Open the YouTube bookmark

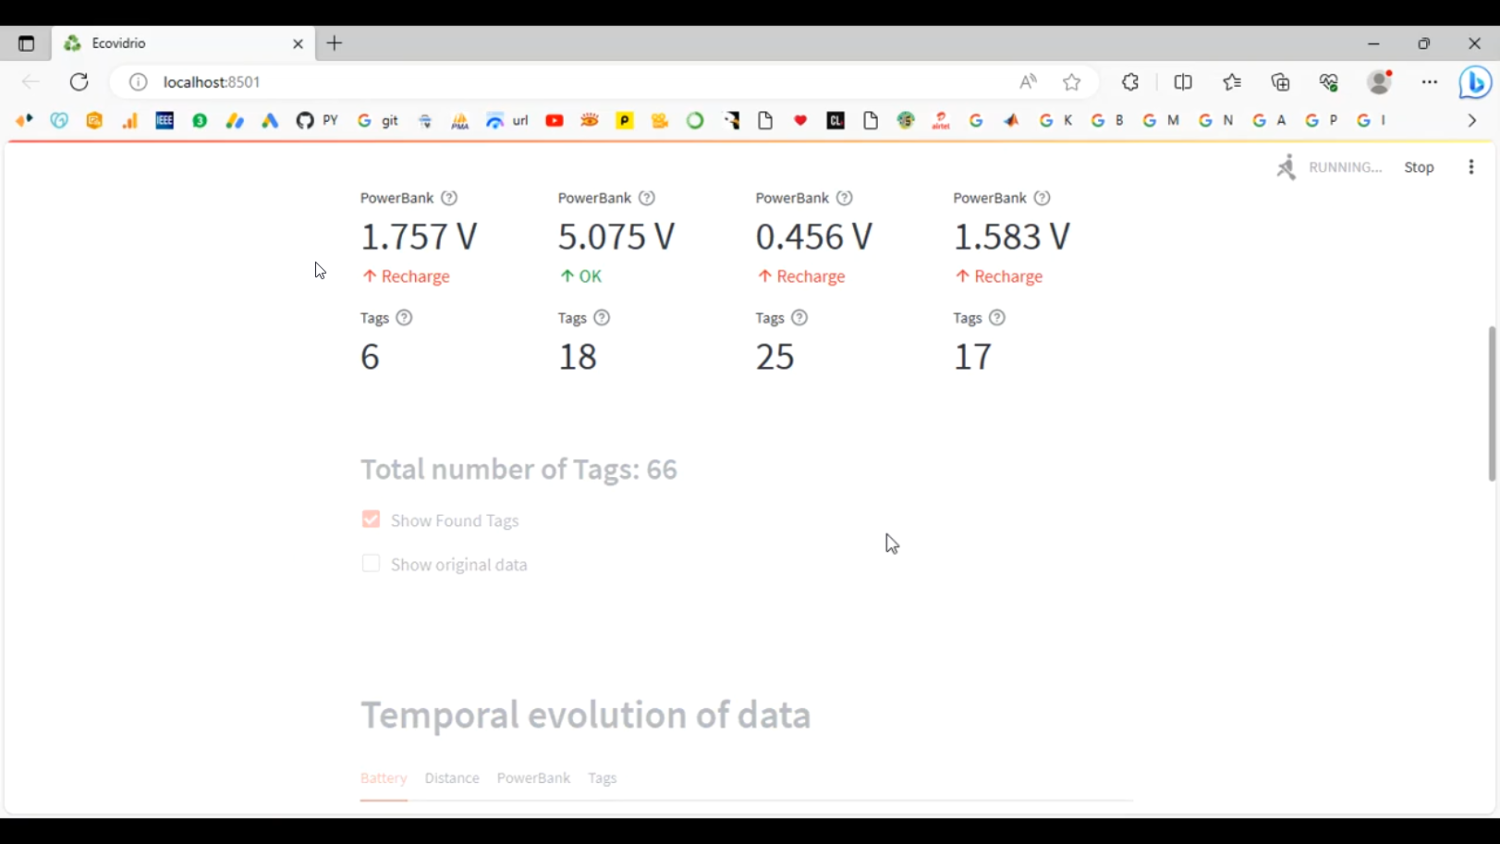pyautogui.click(x=555, y=121)
